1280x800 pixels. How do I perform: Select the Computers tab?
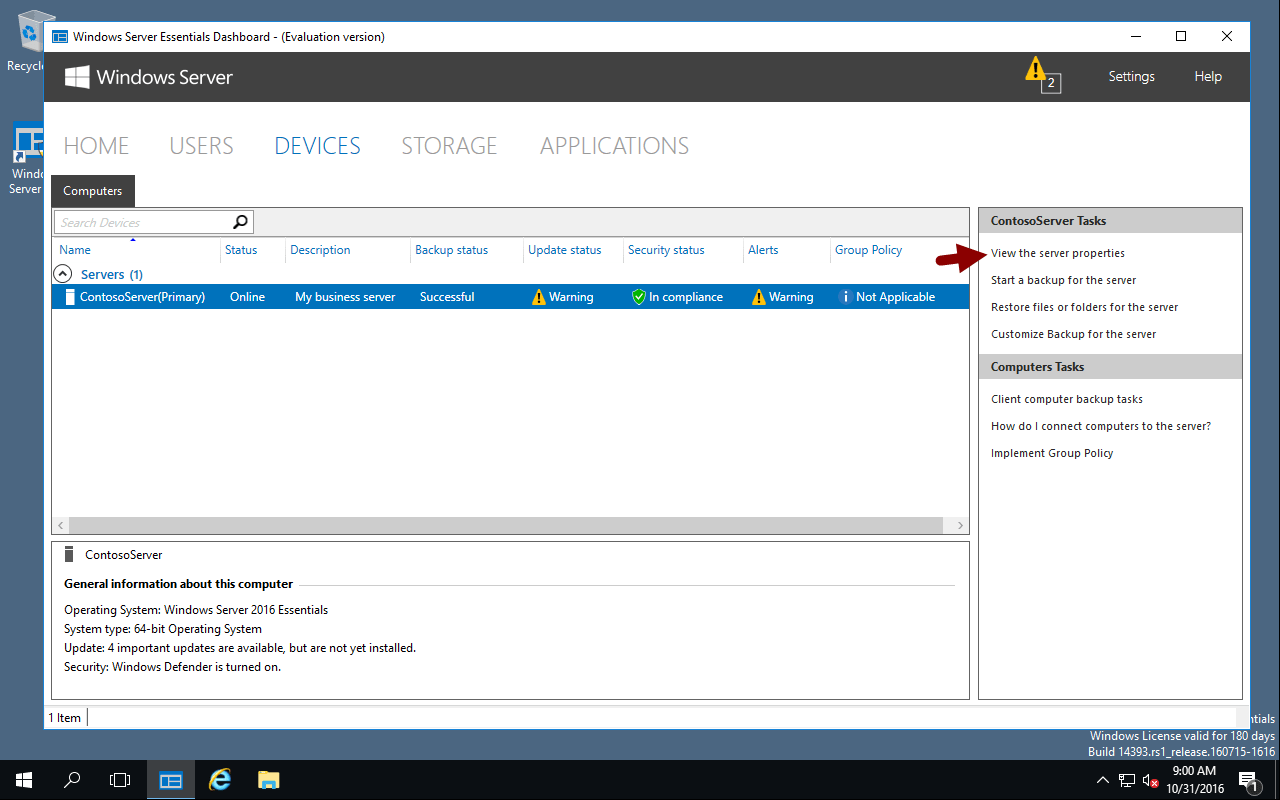[x=93, y=191]
